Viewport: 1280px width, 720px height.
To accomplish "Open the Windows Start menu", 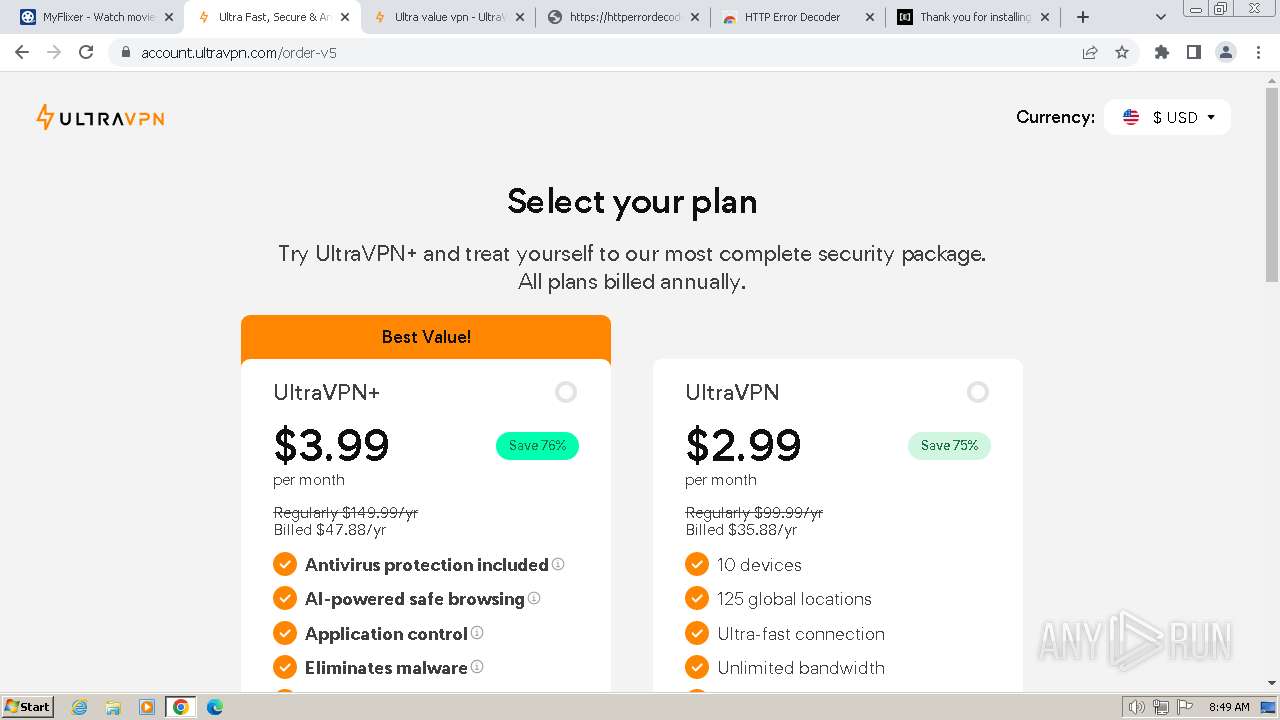I will coord(28,707).
